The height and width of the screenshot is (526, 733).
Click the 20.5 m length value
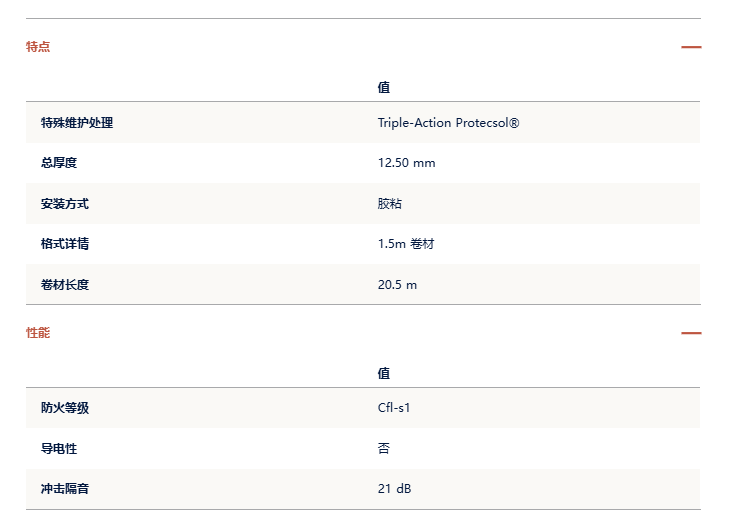coord(397,285)
